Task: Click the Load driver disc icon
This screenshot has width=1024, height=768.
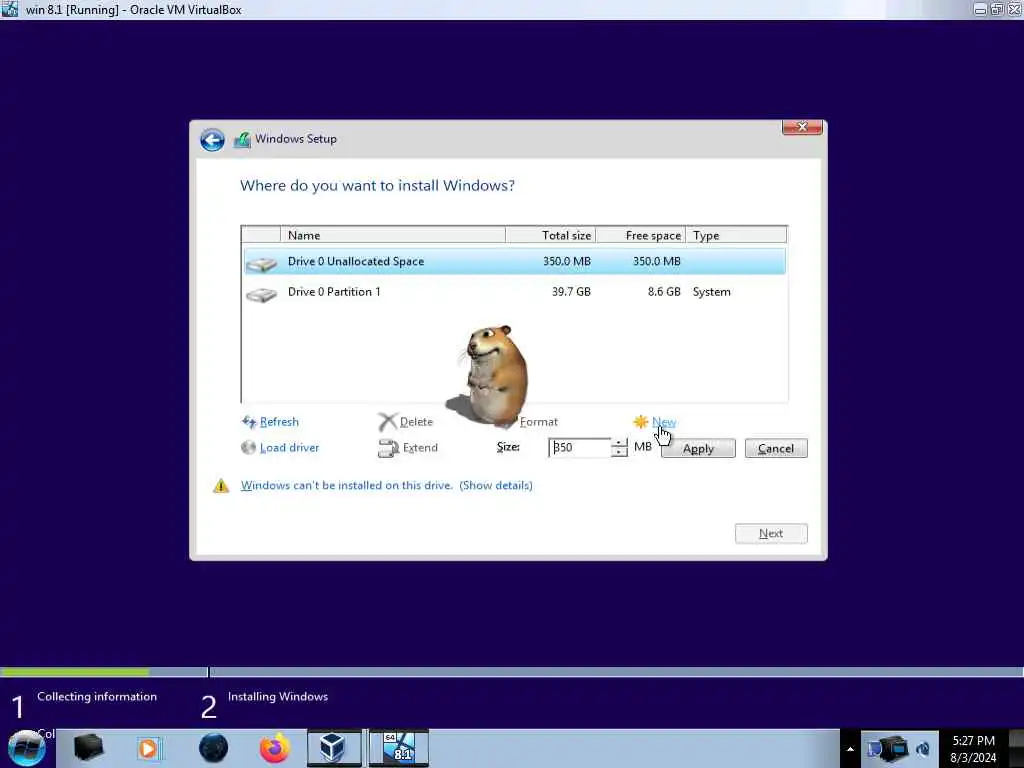Action: tap(248, 447)
